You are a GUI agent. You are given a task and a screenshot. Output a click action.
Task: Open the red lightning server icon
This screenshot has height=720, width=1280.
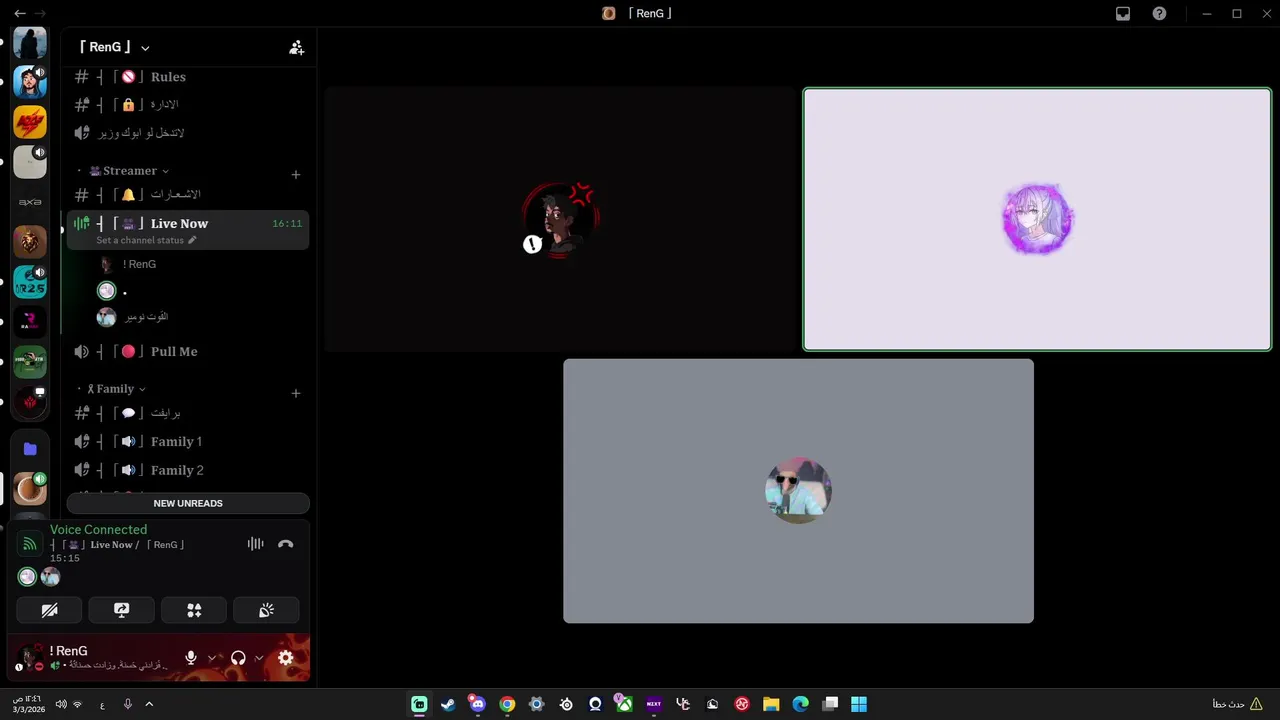pos(30,122)
